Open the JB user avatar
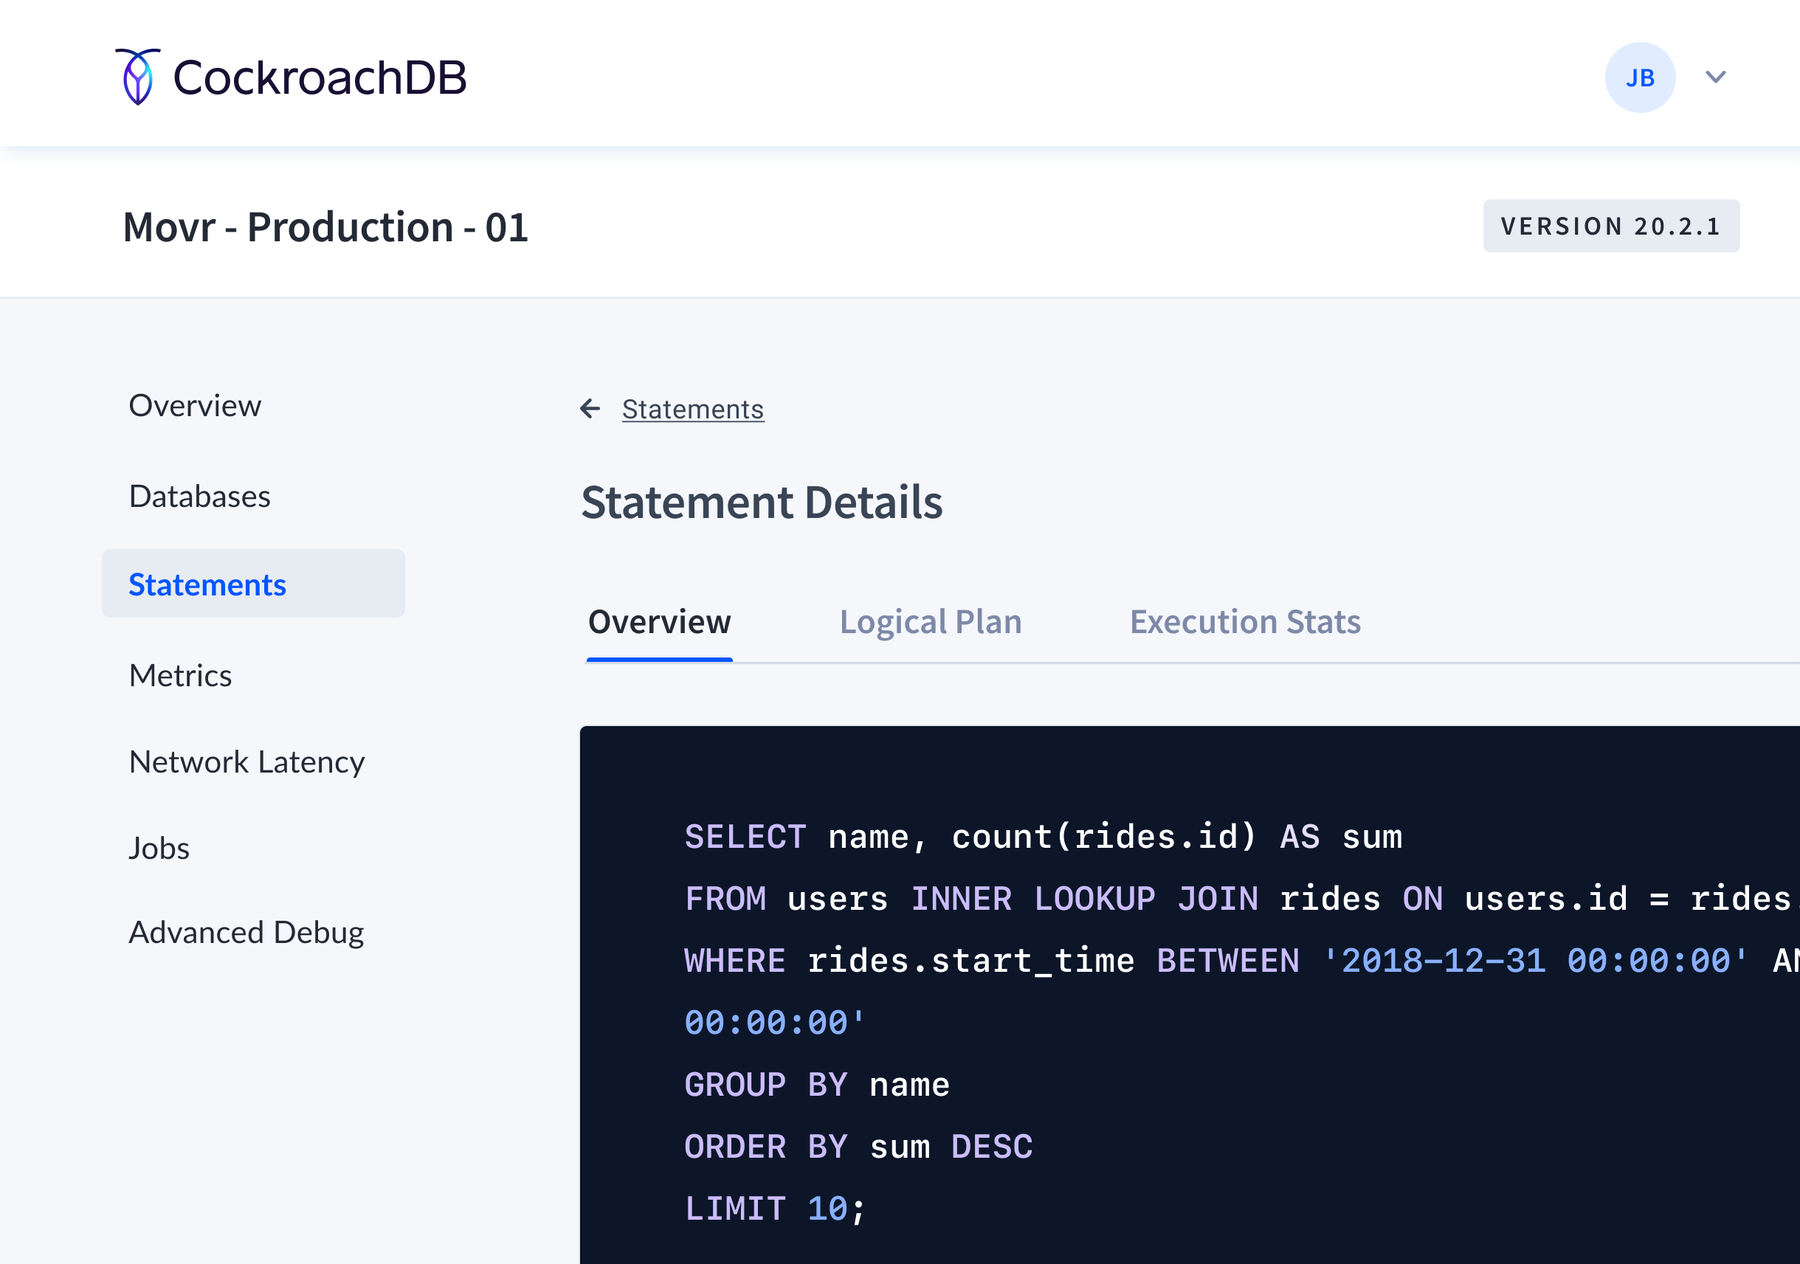This screenshot has height=1264, width=1800. click(1640, 77)
